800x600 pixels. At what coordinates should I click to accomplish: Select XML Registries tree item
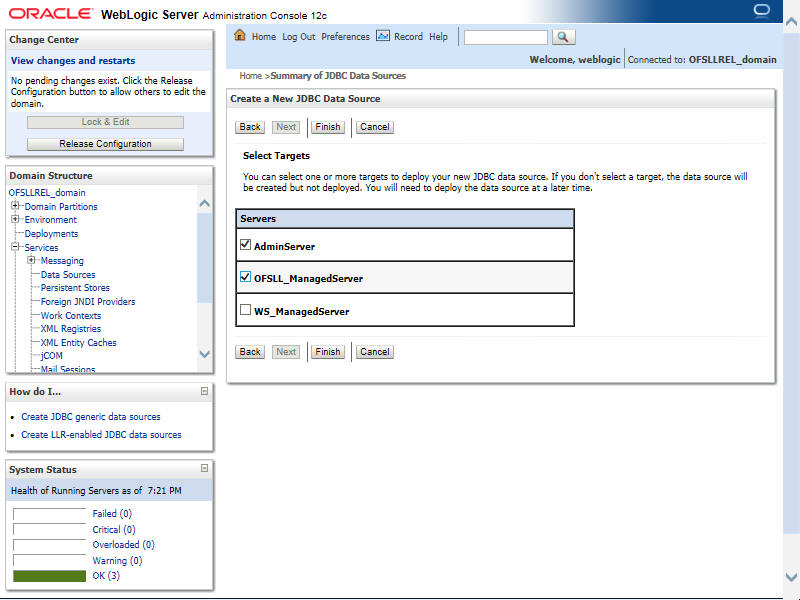click(x=71, y=329)
